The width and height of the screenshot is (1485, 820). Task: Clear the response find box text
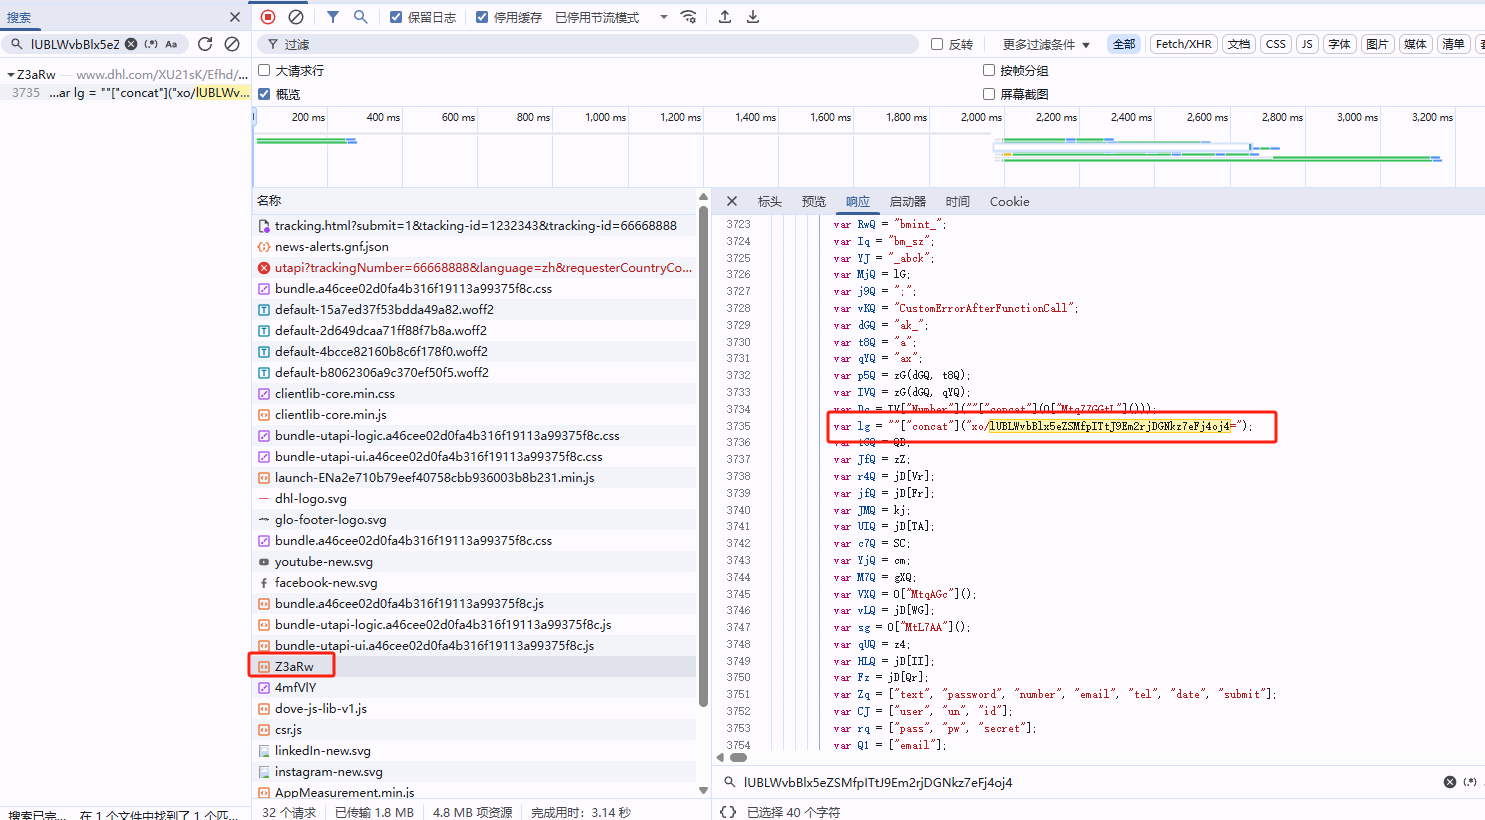[1450, 782]
